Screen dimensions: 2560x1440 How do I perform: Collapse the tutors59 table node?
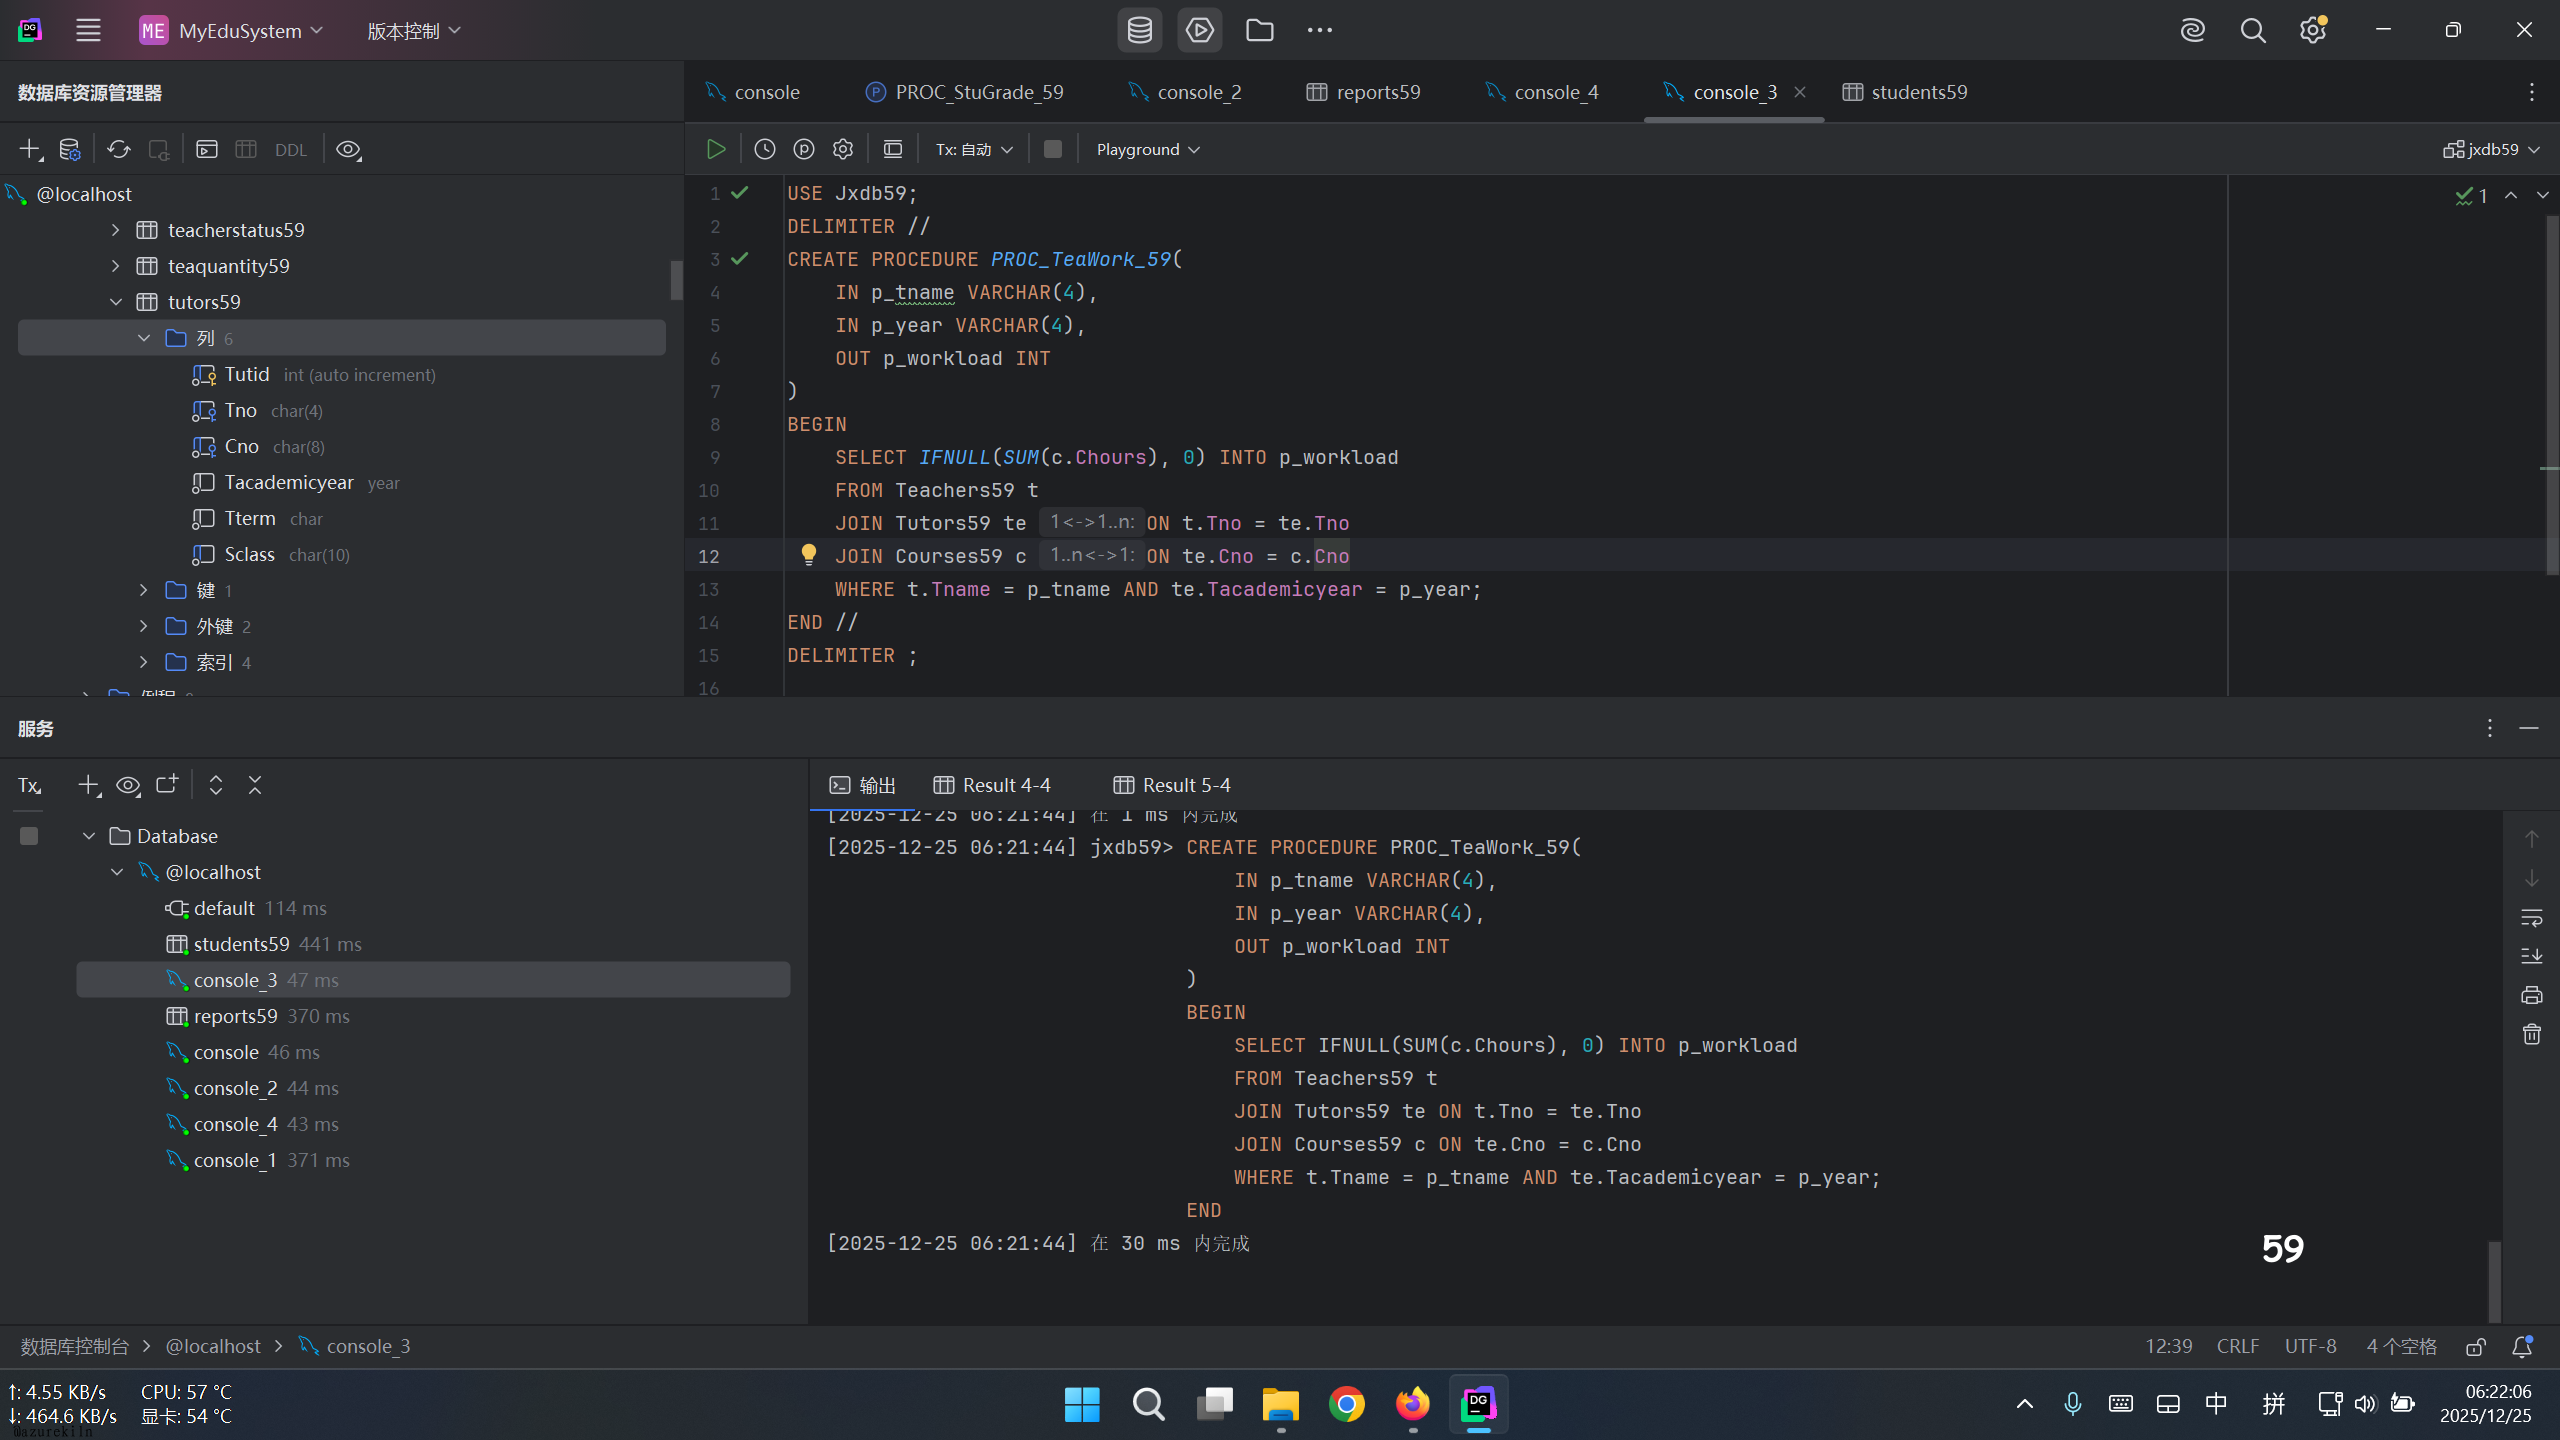coord(116,302)
